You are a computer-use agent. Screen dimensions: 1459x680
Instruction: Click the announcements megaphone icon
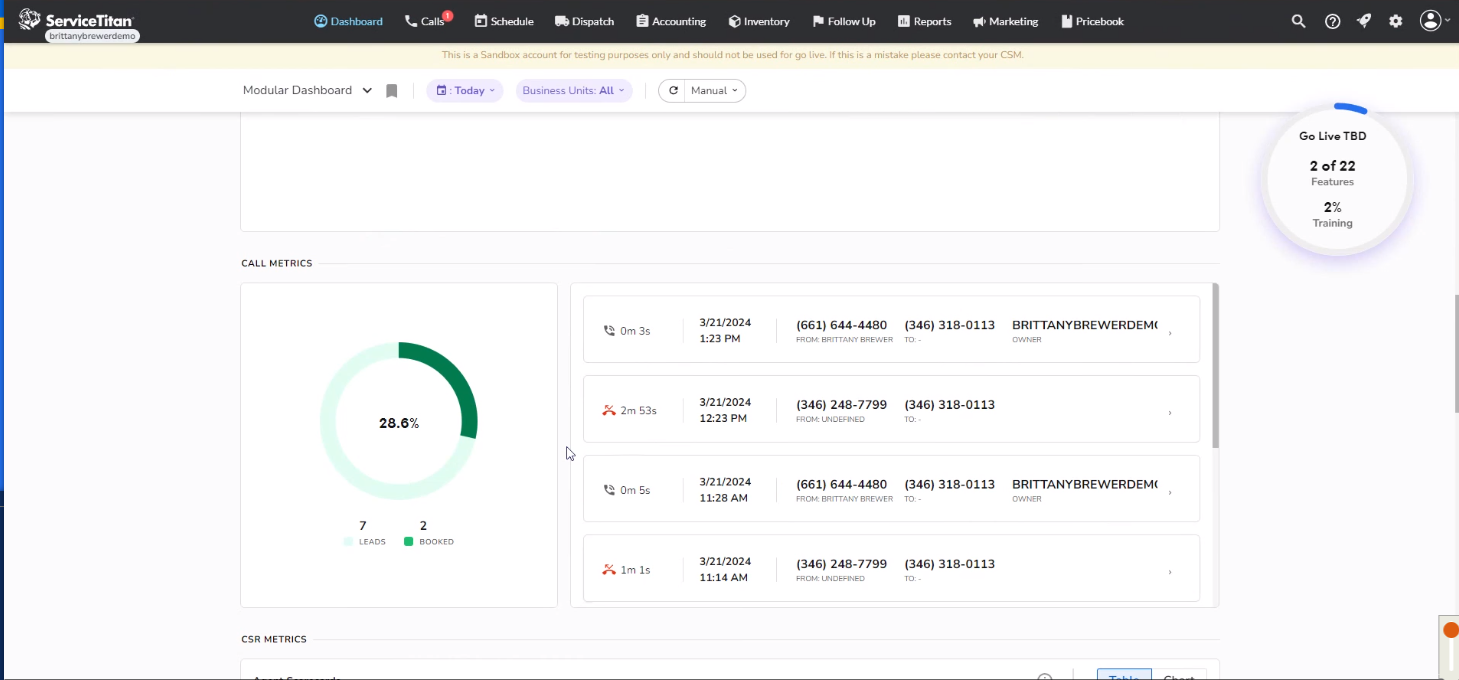point(1363,20)
